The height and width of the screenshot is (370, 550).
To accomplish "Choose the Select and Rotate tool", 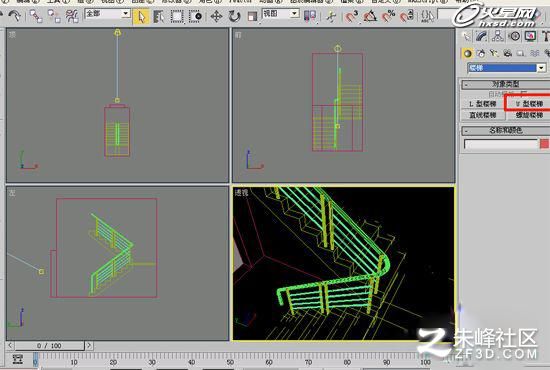I will (x=234, y=16).
